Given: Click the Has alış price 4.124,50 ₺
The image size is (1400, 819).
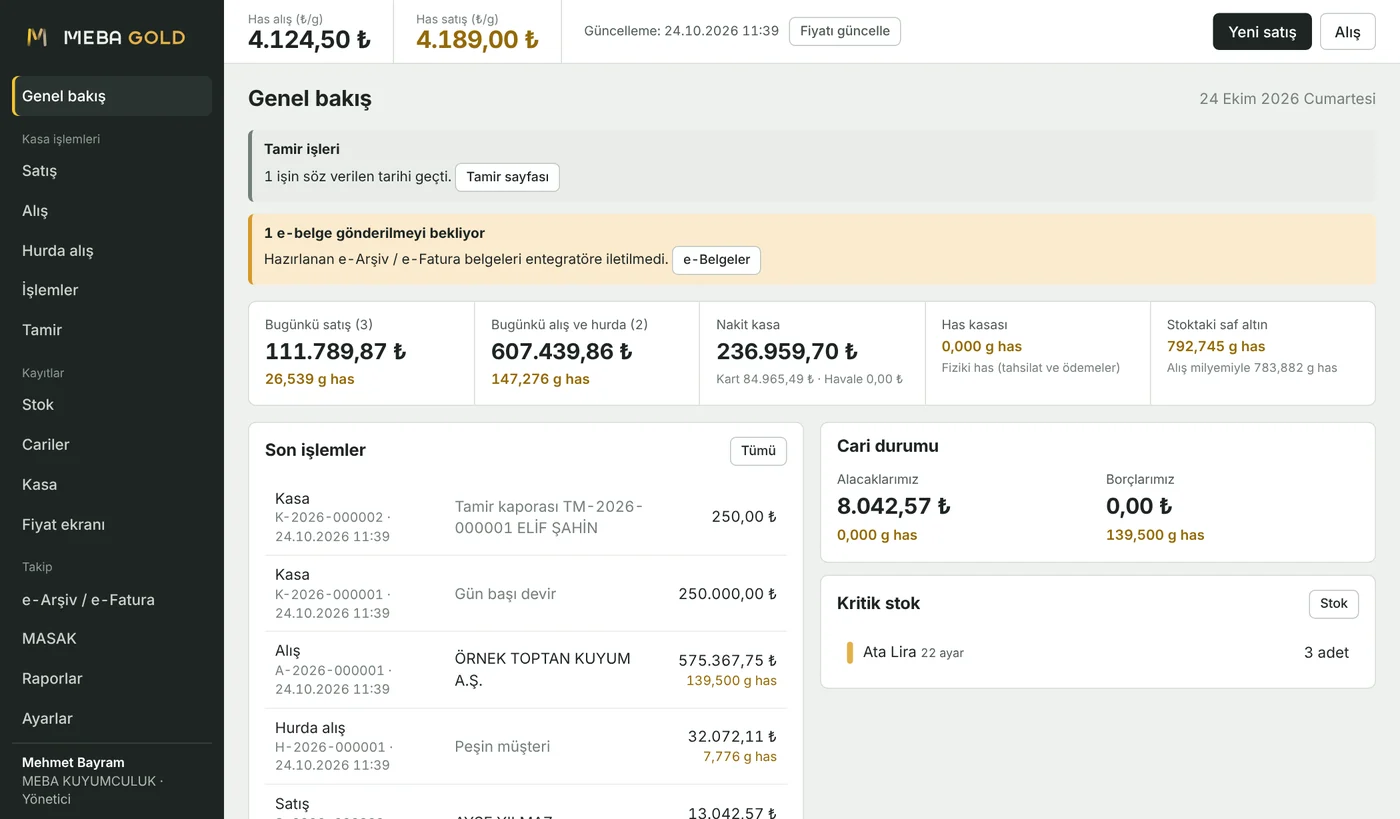Looking at the screenshot, I should click(309, 40).
